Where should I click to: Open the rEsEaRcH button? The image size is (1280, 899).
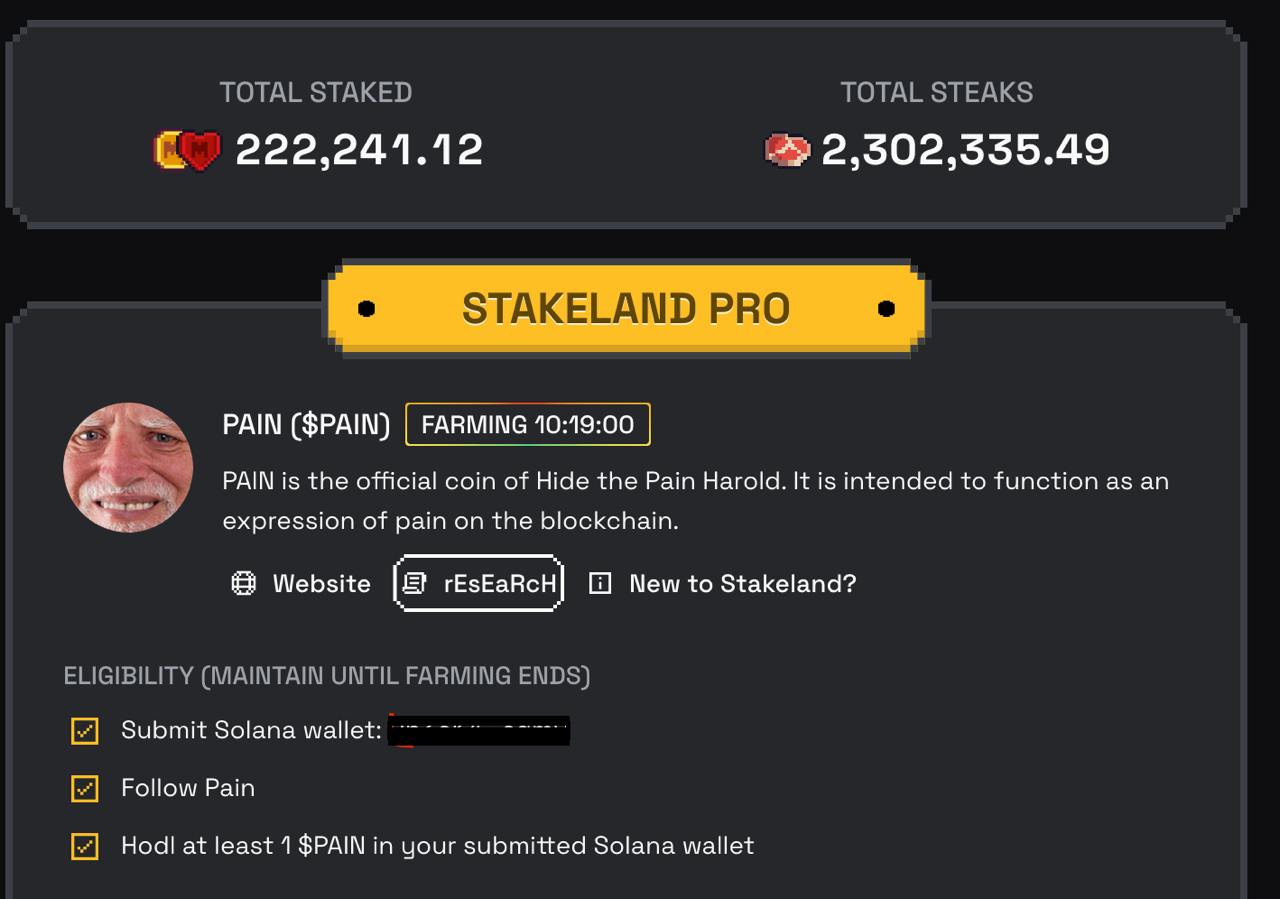point(479,583)
